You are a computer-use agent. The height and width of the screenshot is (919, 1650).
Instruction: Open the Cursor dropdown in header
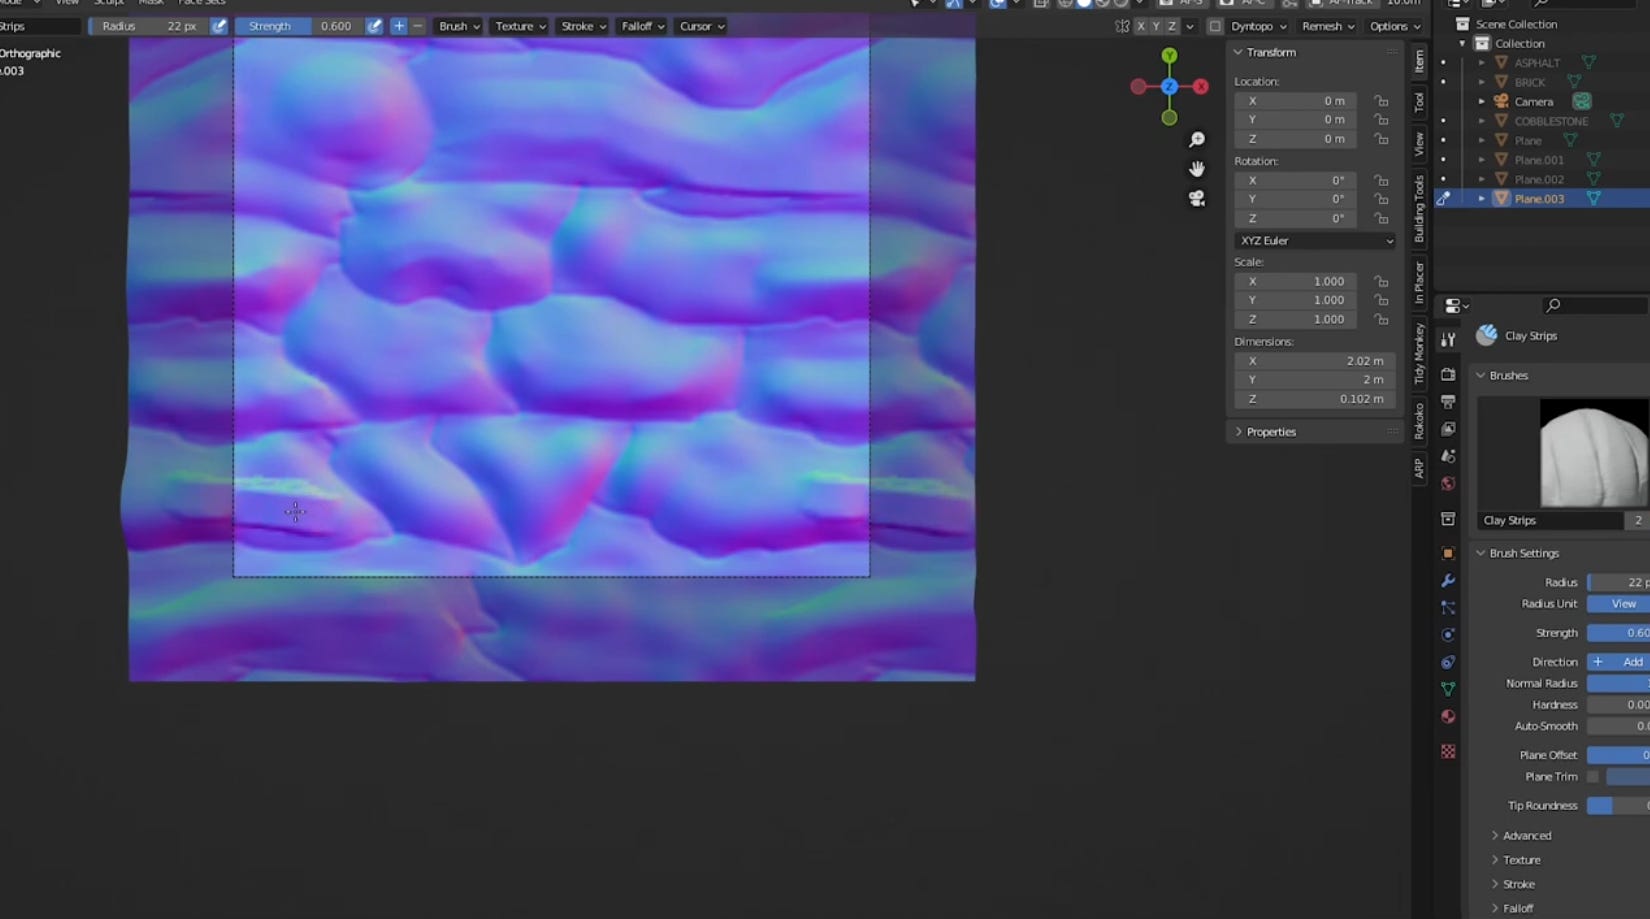coord(701,26)
